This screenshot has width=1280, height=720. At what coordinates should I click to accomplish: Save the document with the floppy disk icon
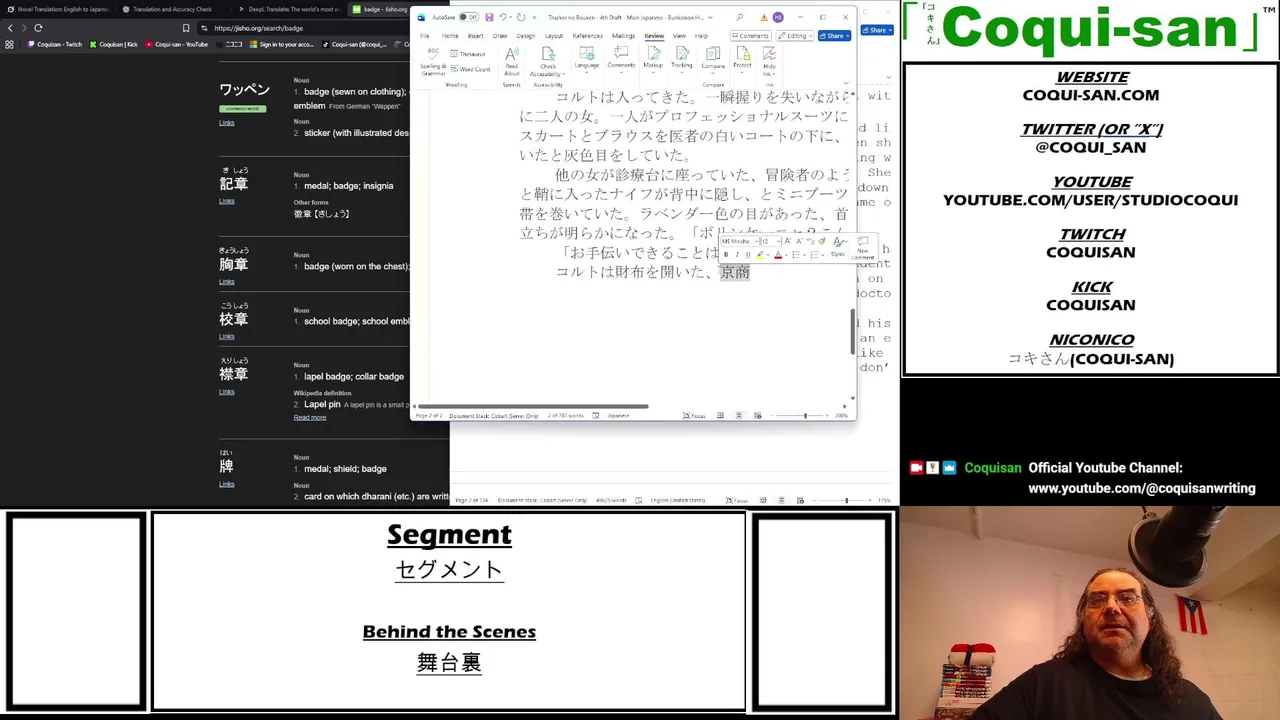point(489,17)
